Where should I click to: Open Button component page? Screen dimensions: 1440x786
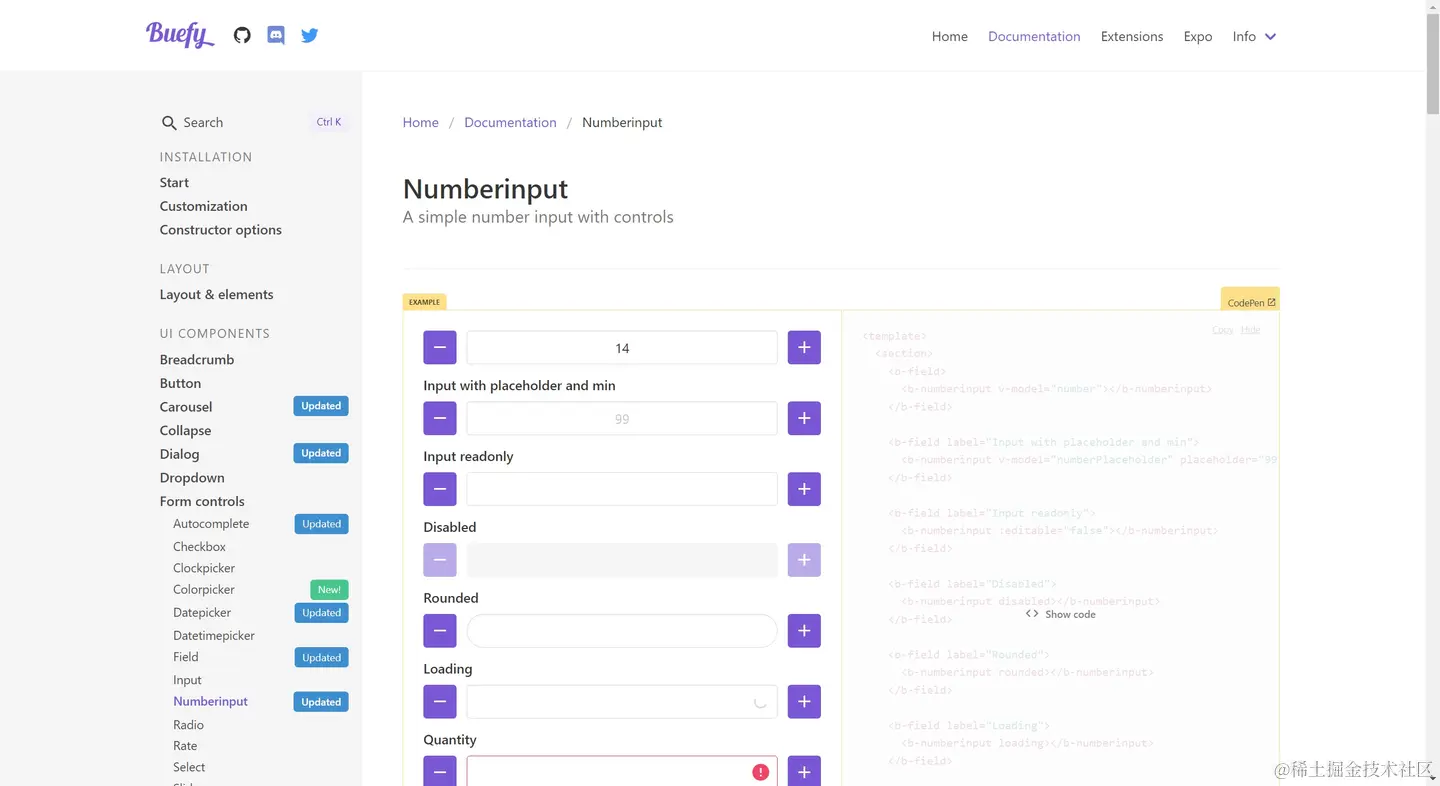[x=180, y=383]
